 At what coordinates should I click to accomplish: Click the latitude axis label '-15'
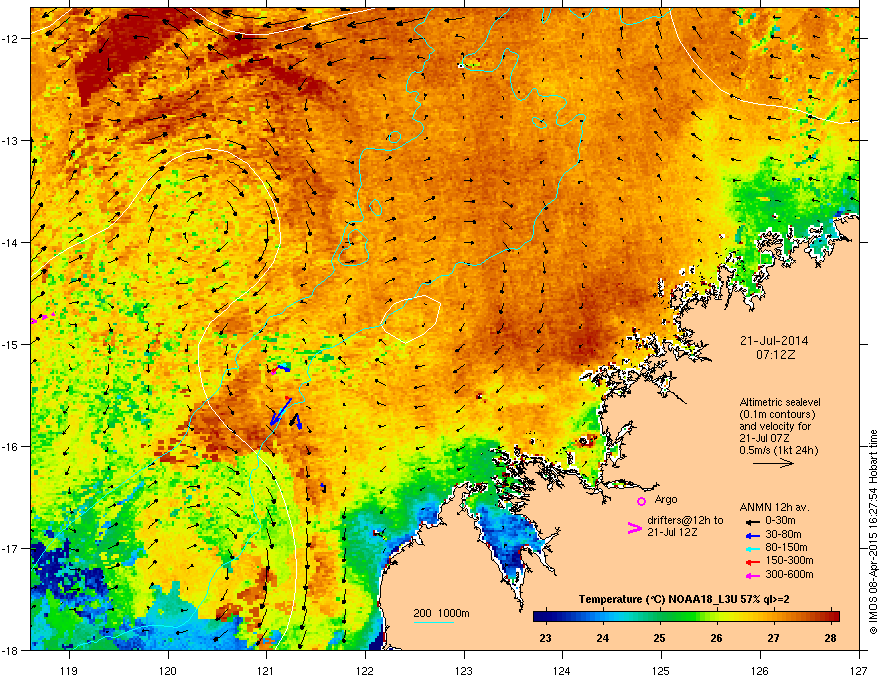coord(11,344)
